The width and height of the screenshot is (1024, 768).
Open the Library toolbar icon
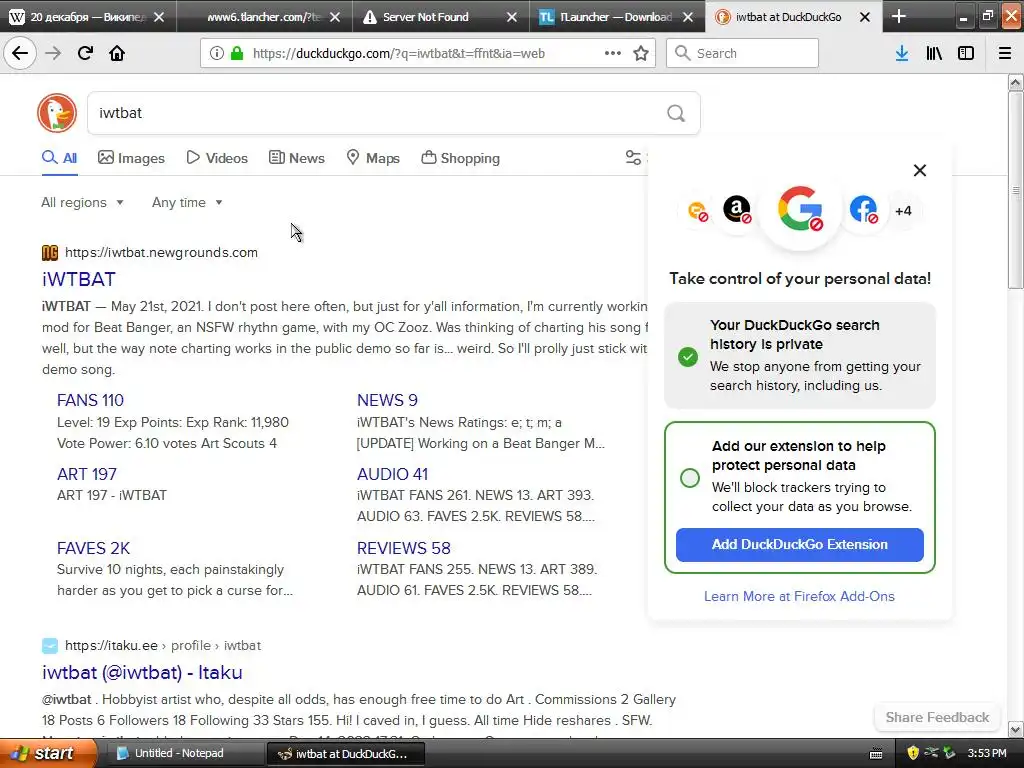pos(934,54)
